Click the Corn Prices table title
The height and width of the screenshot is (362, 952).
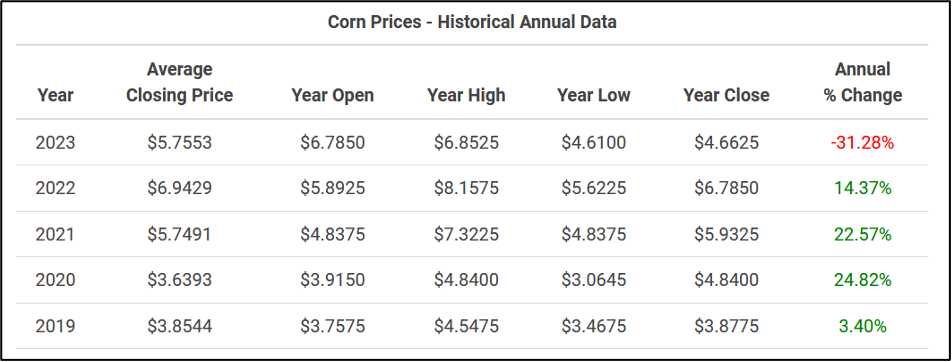(x=472, y=22)
